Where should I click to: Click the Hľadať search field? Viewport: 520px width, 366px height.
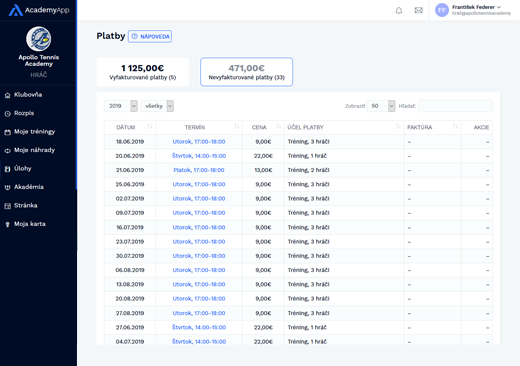coord(455,106)
